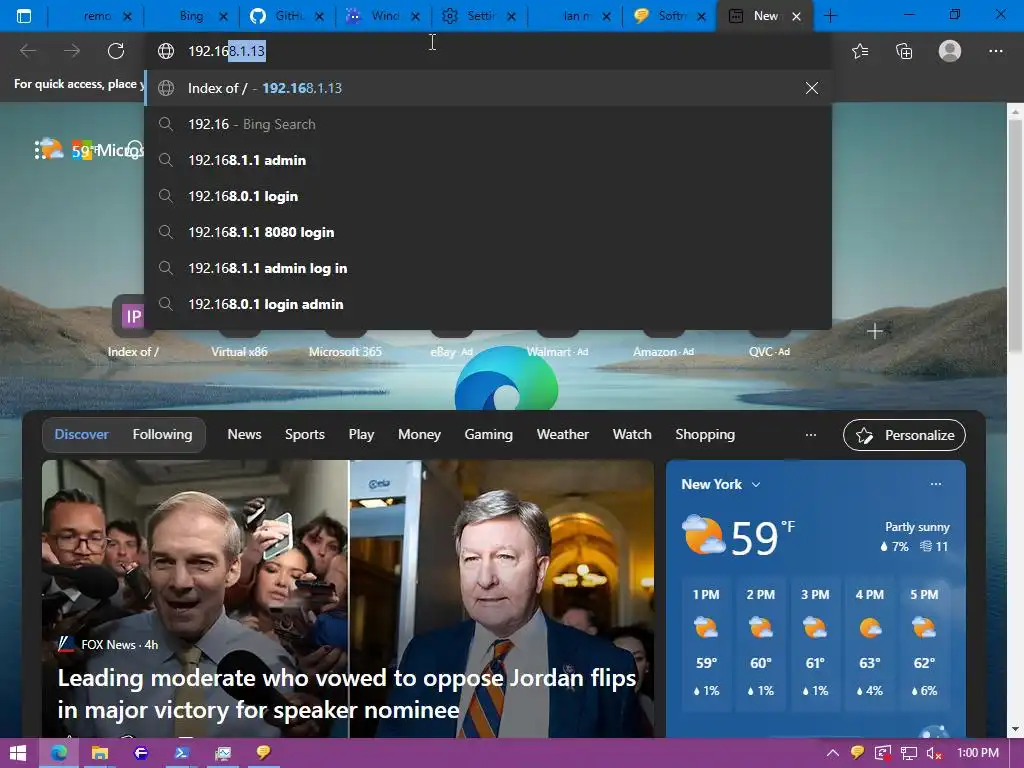1024x768 pixels.
Task: Open the Gaming category
Action: tap(488, 434)
